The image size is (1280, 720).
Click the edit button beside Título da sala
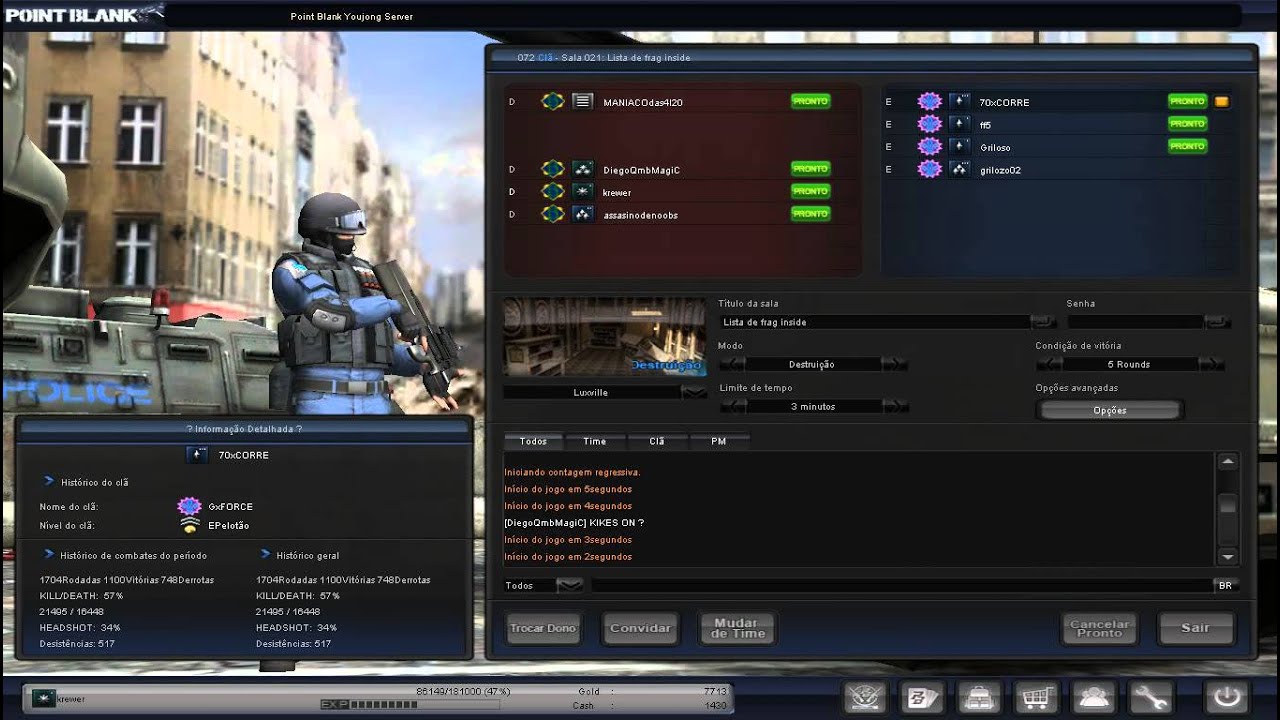click(1043, 322)
